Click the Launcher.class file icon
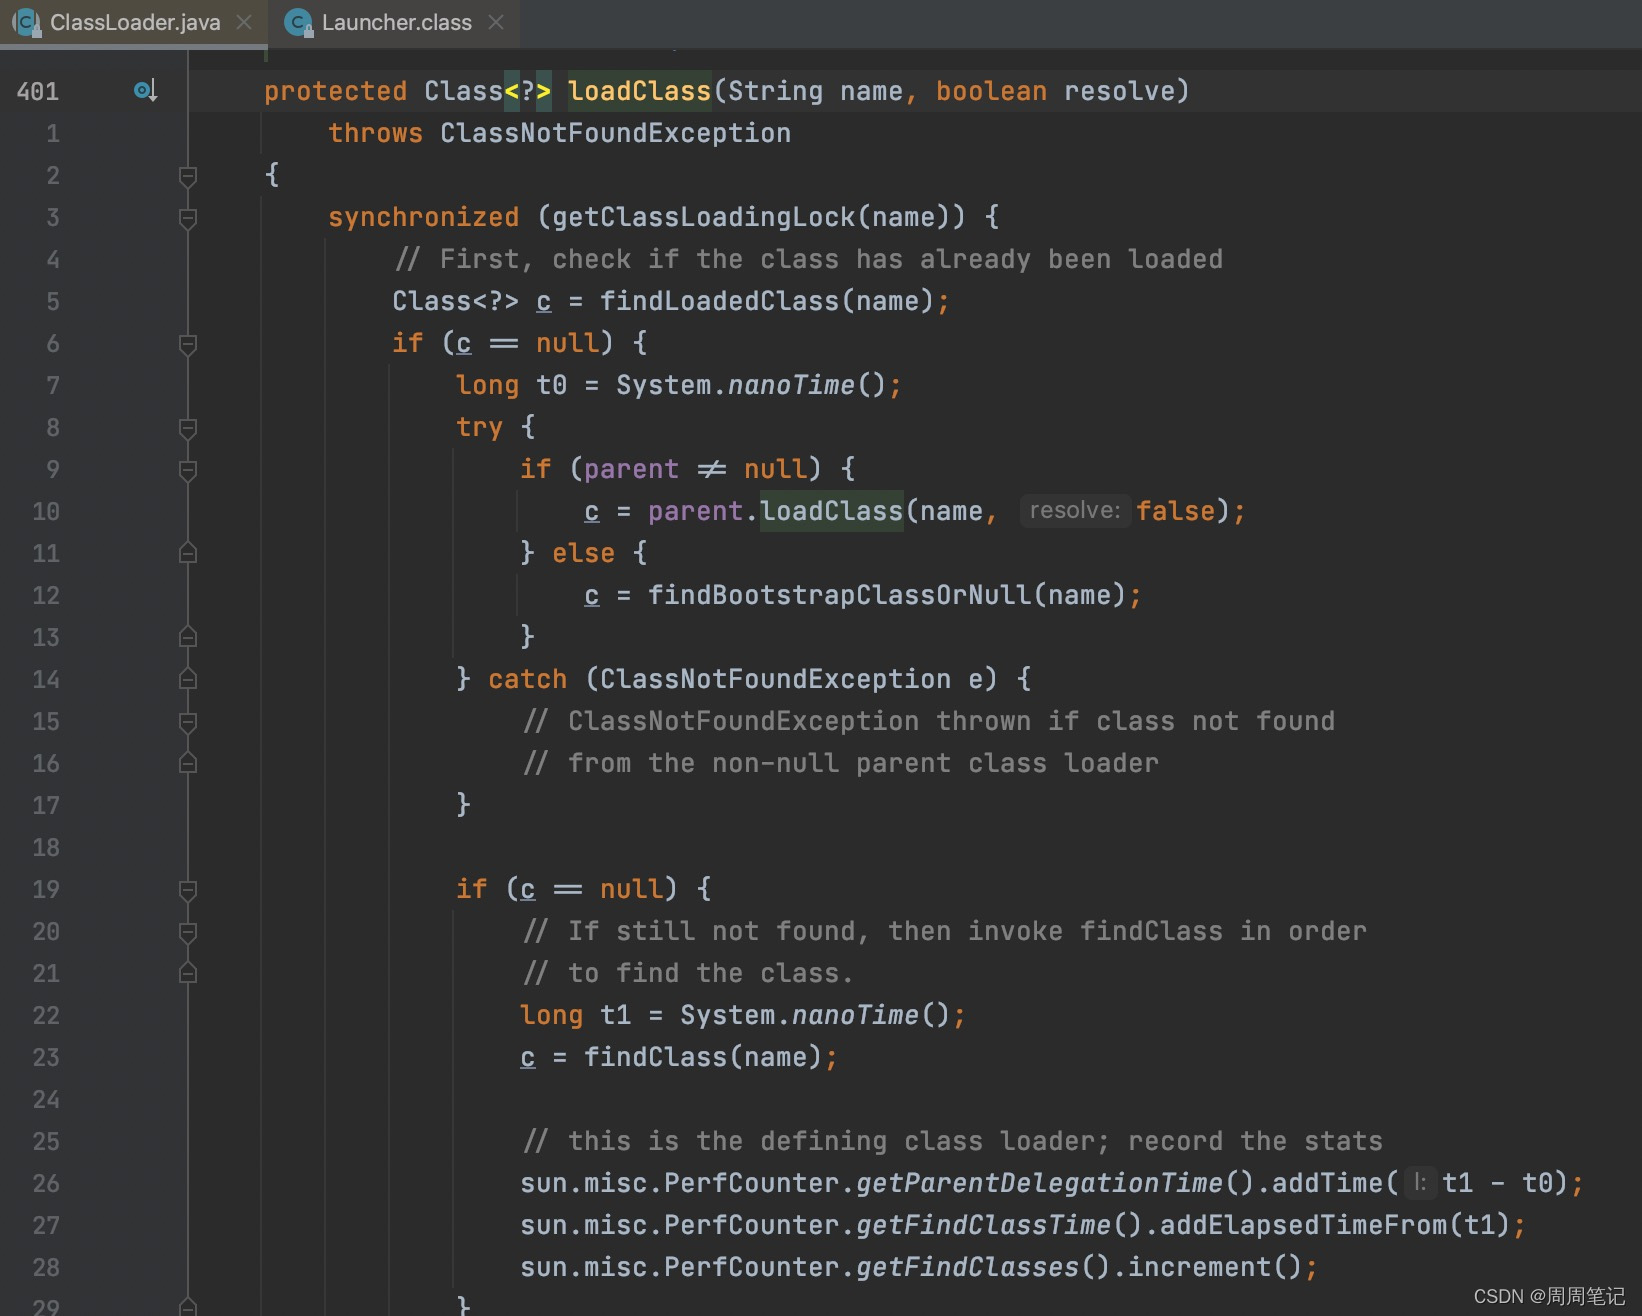 pyautogui.click(x=298, y=22)
